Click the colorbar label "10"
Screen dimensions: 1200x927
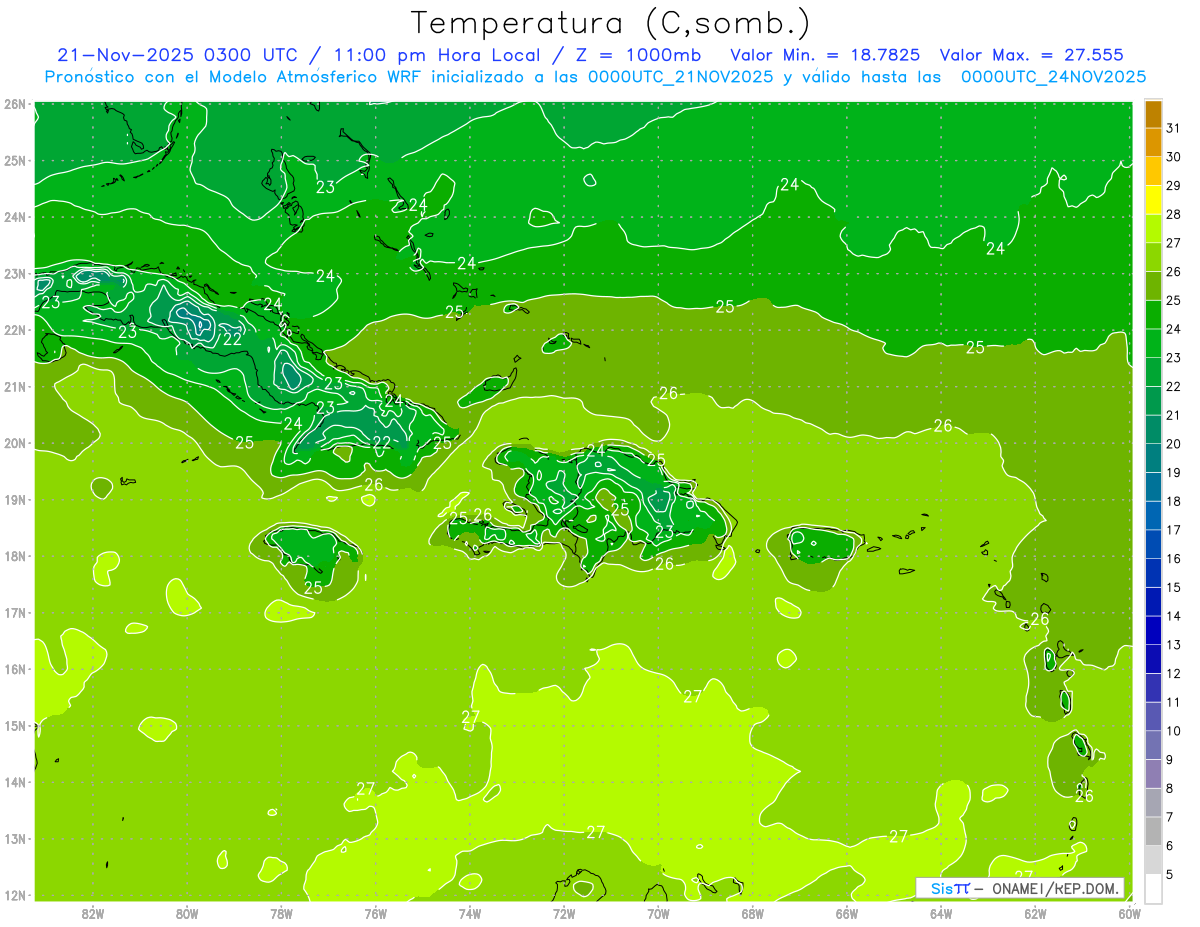point(1173,731)
